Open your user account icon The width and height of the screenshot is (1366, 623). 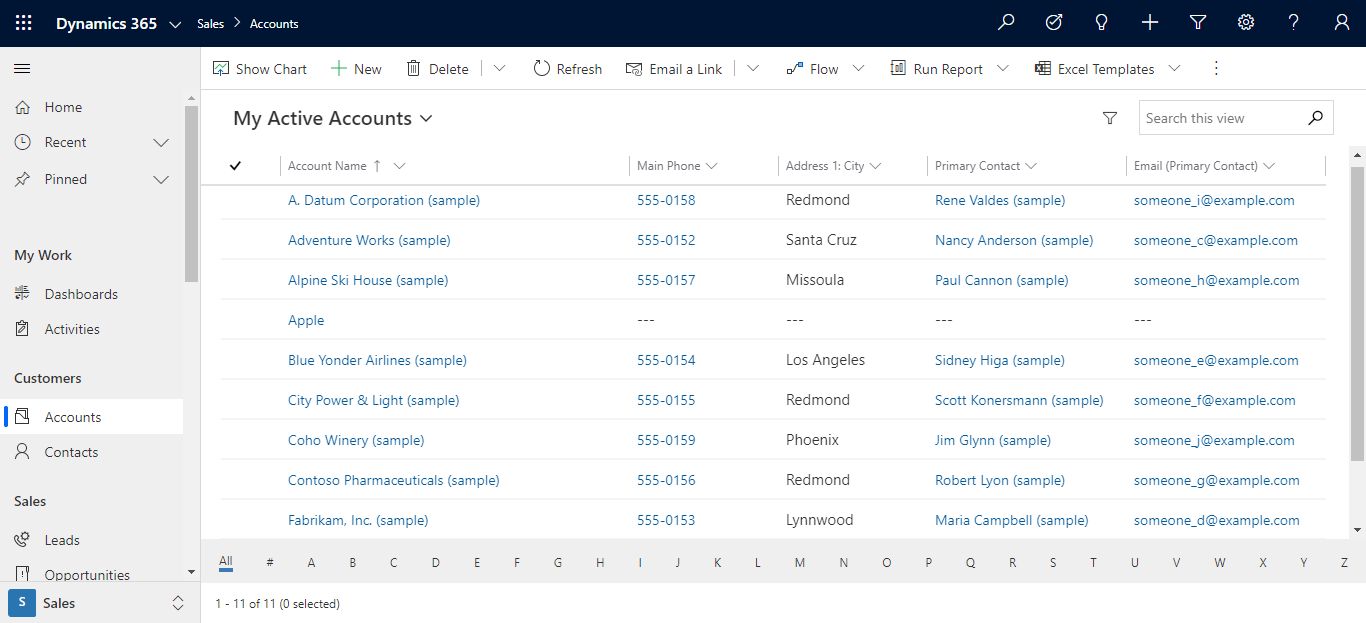click(1342, 22)
